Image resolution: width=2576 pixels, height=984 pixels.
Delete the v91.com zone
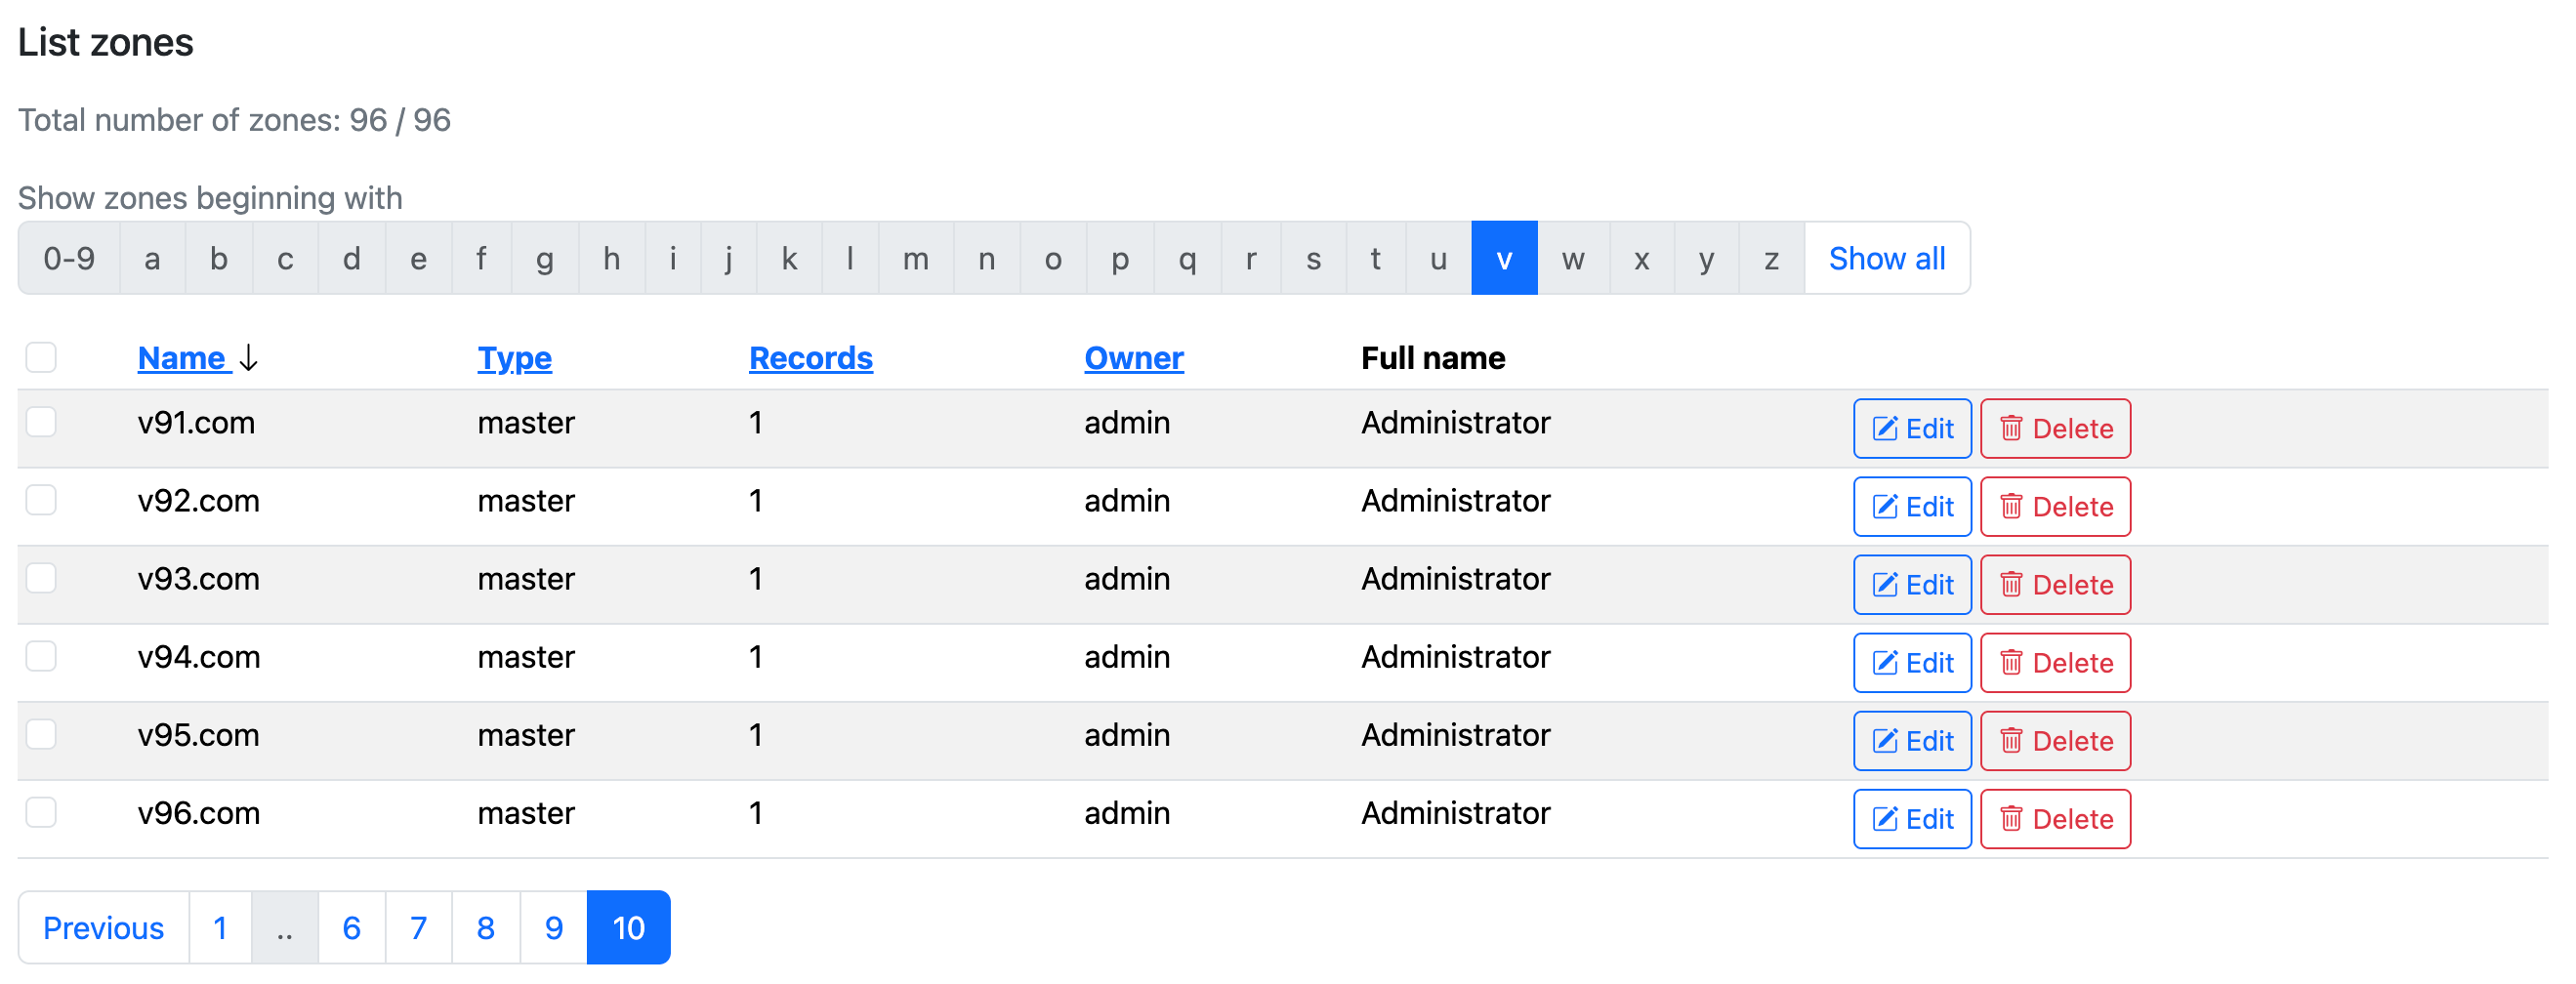[2055, 428]
